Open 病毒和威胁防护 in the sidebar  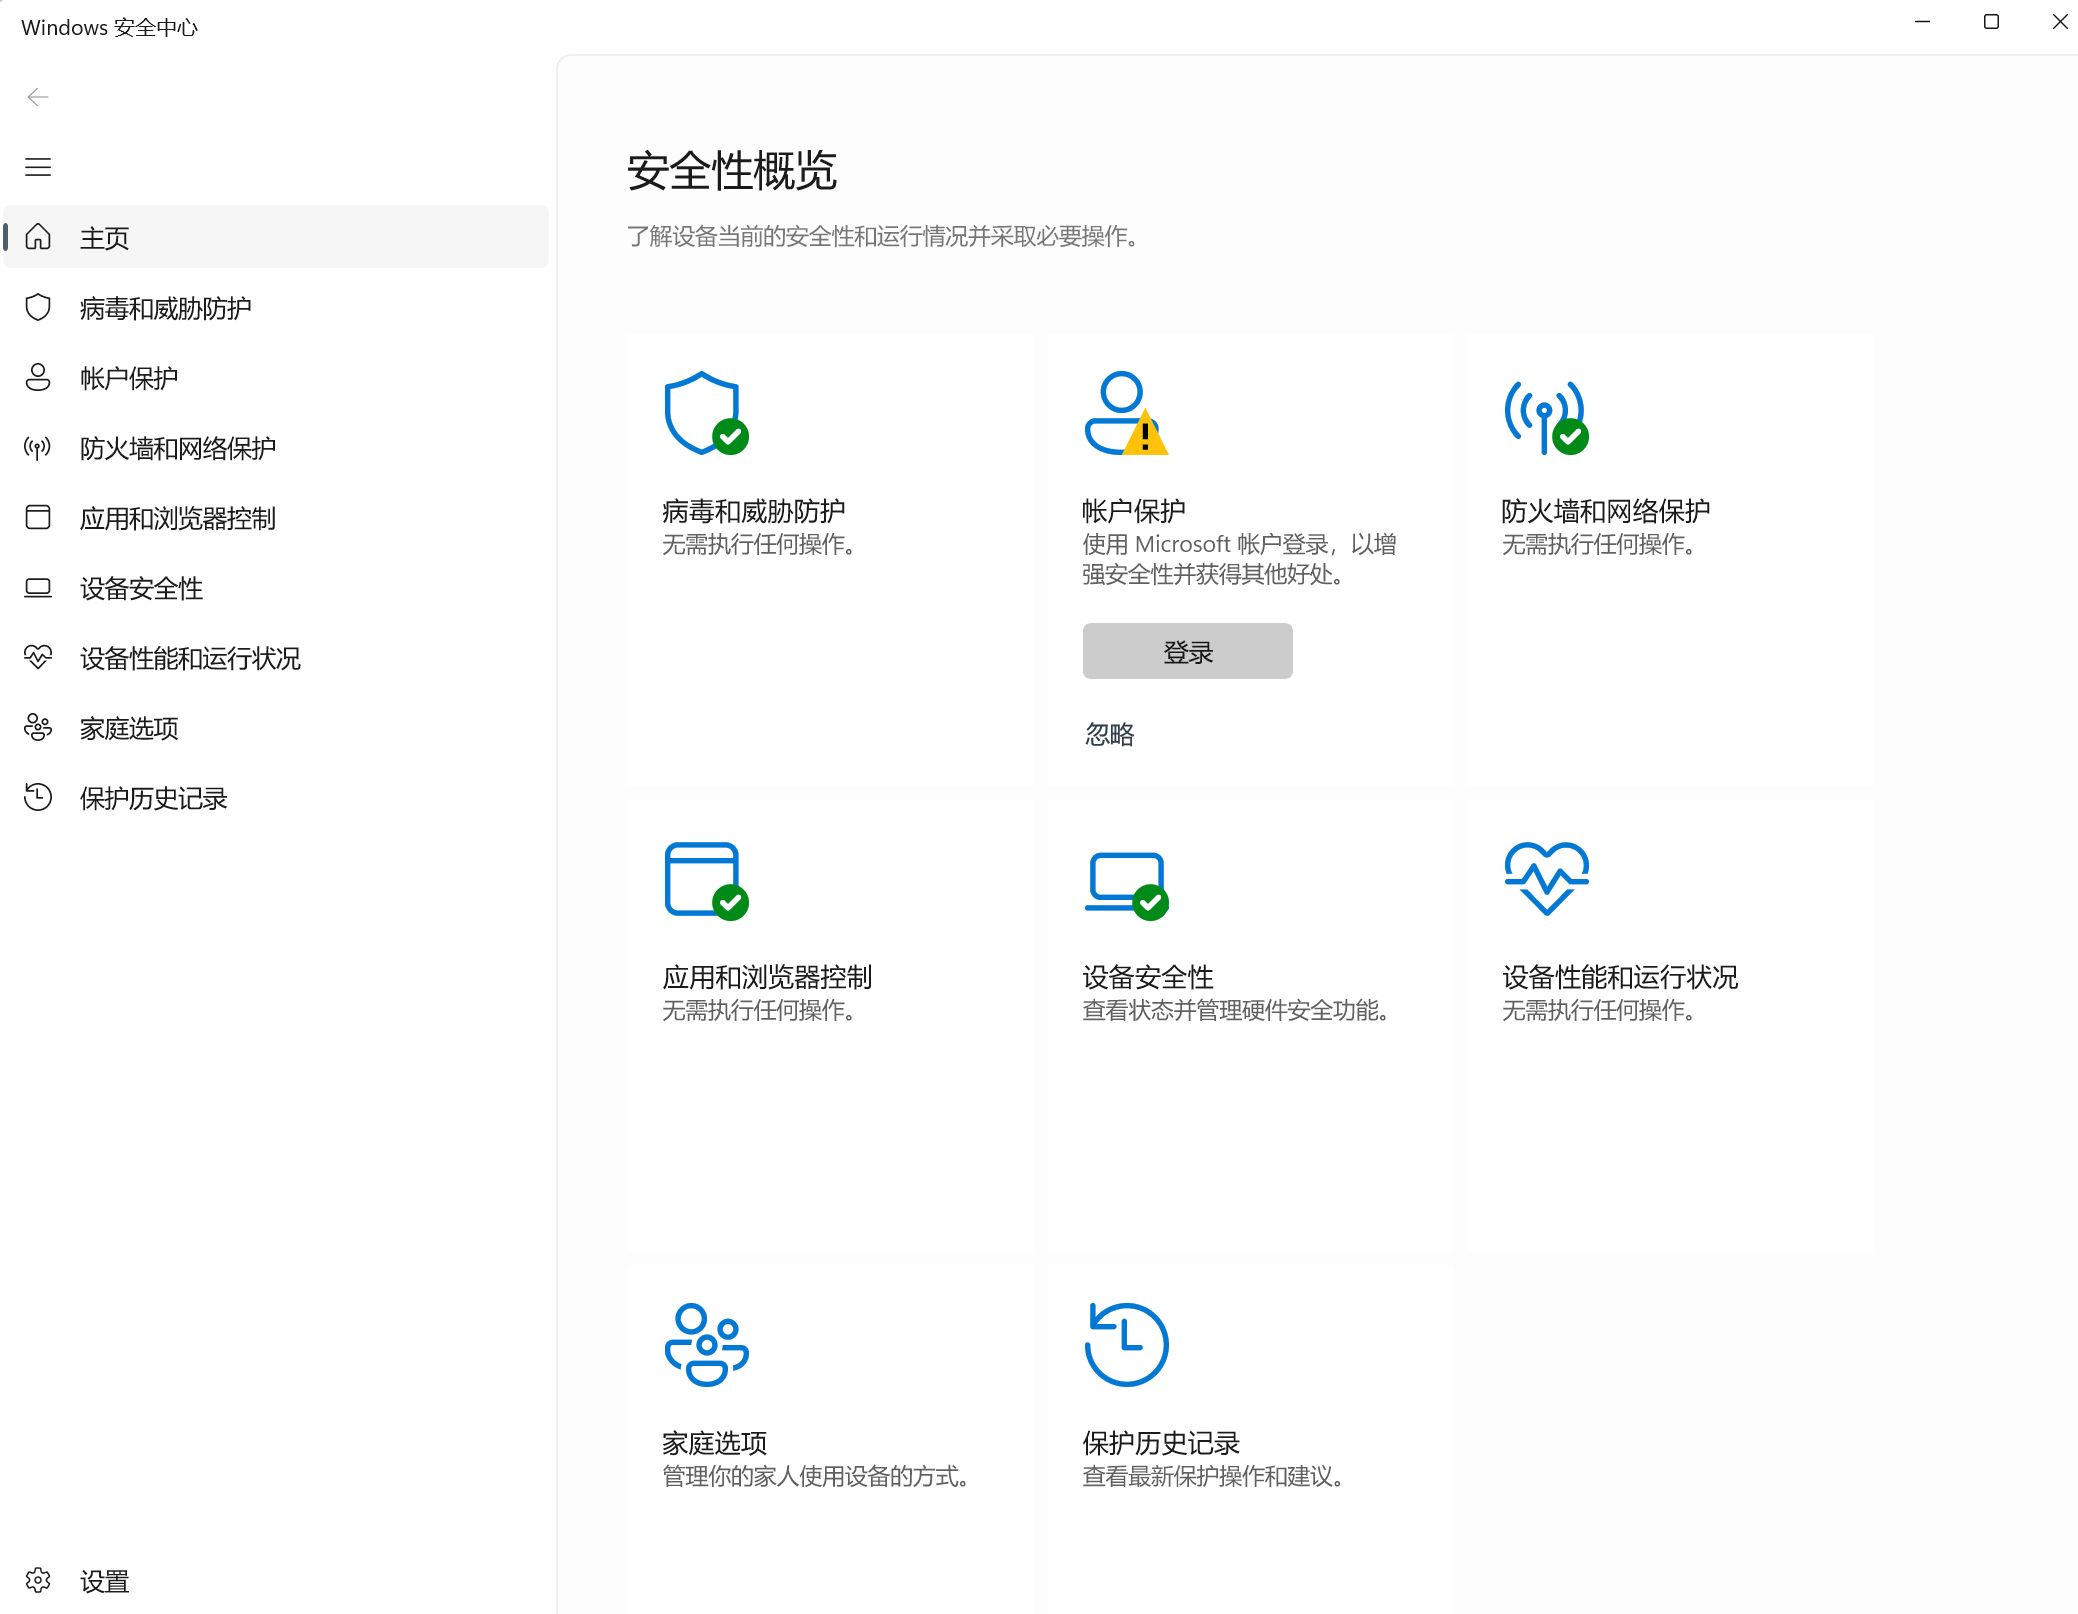click(x=165, y=308)
